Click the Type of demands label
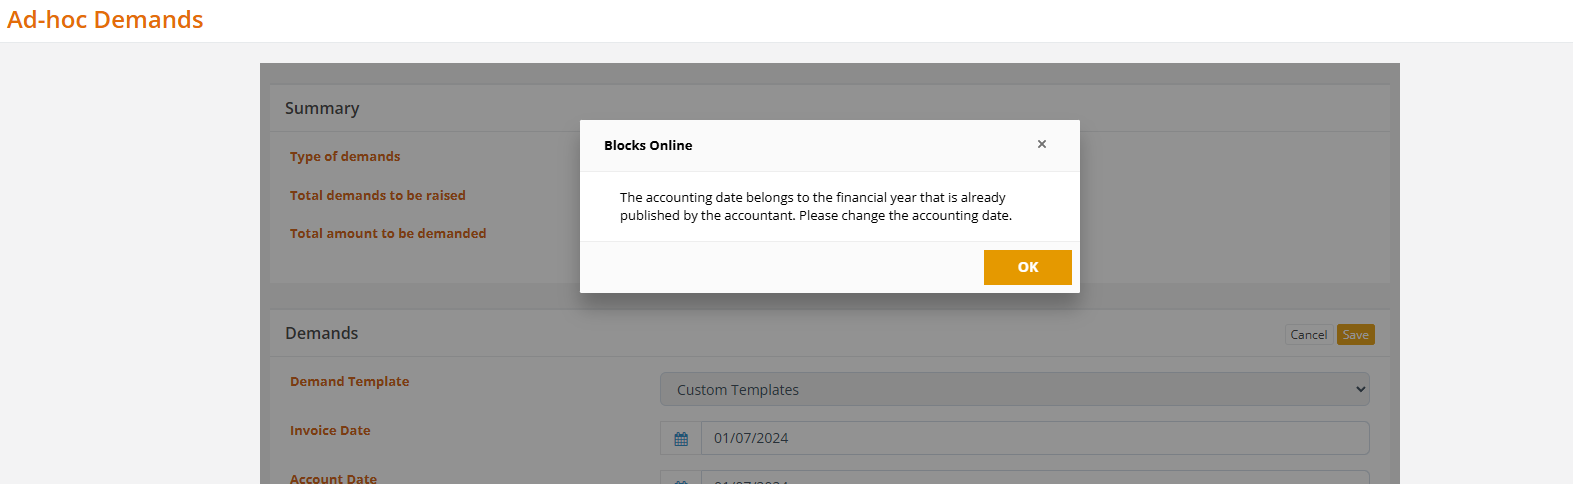This screenshot has height=484, width=1573. 345,156
